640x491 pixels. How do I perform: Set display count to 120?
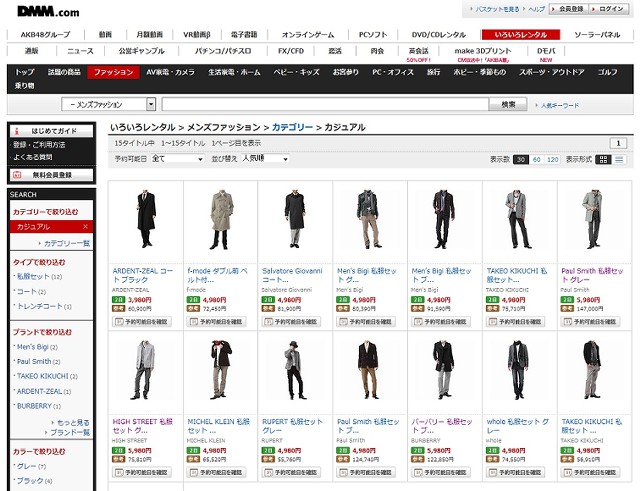click(552, 160)
